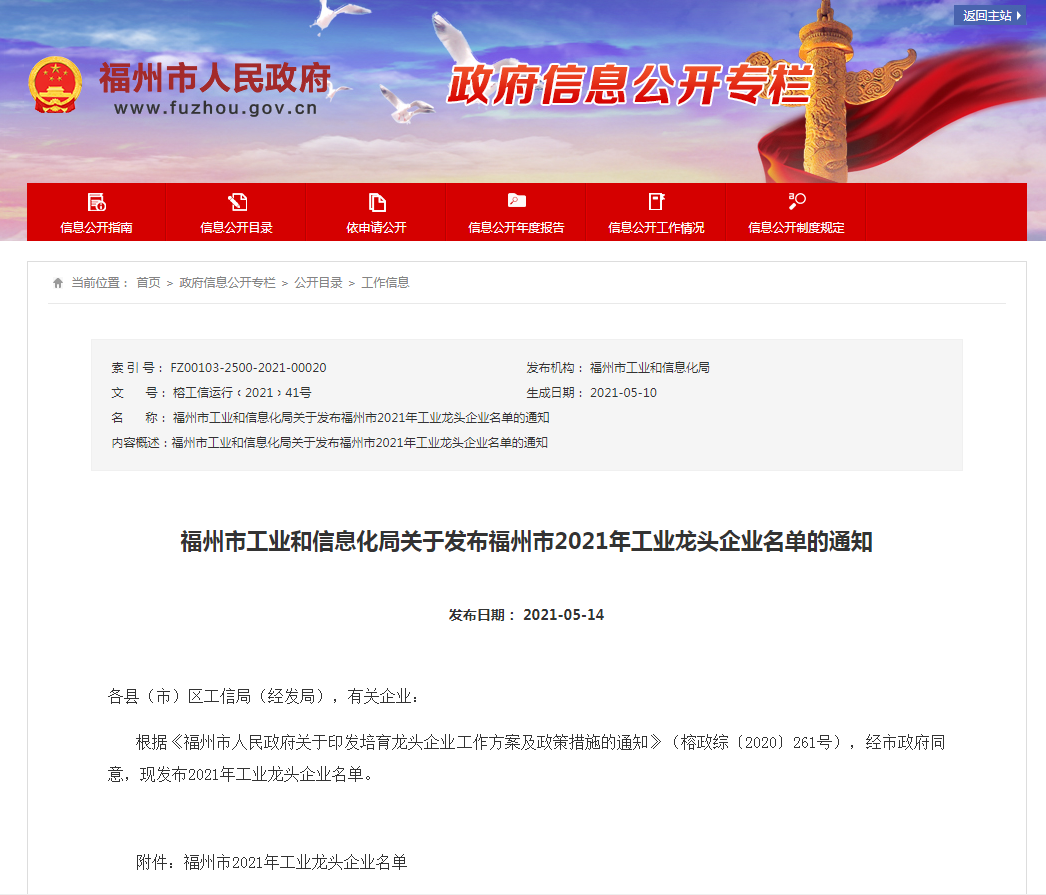Click the 信息公开制度规定 search icon
The height and width of the screenshot is (895, 1046).
coord(796,202)
